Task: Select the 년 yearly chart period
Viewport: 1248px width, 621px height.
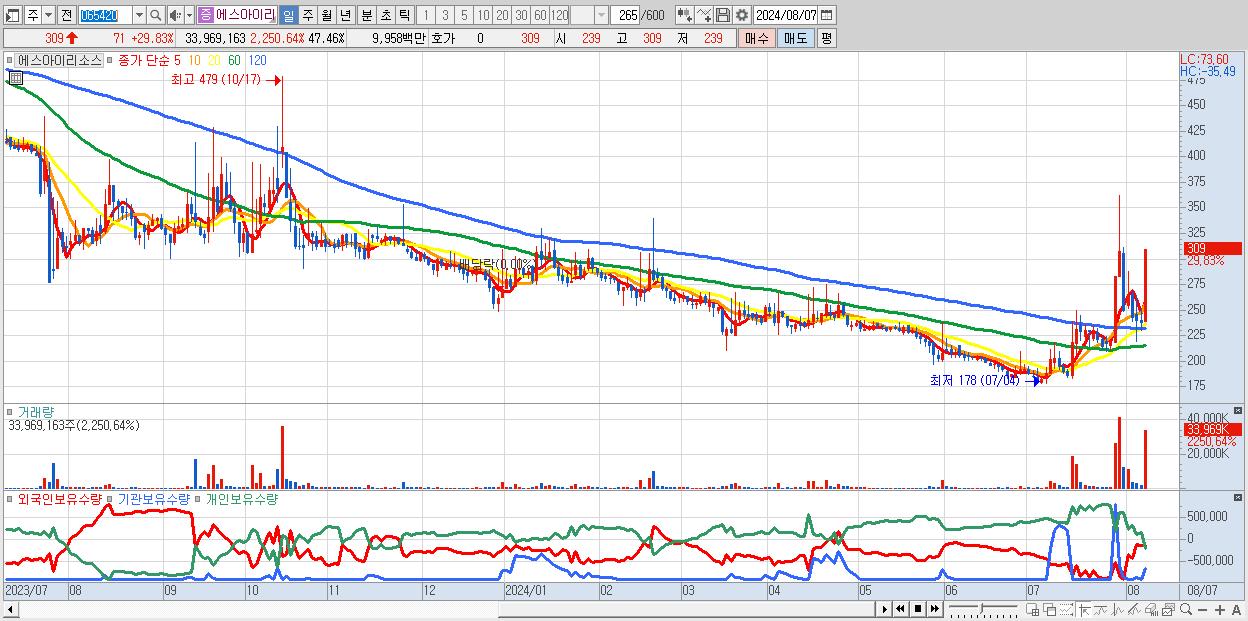Action: [345, 15]
